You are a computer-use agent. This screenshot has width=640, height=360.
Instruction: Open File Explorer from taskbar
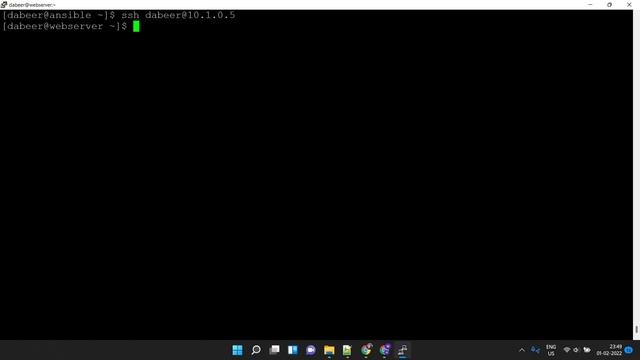pos(329,350)
